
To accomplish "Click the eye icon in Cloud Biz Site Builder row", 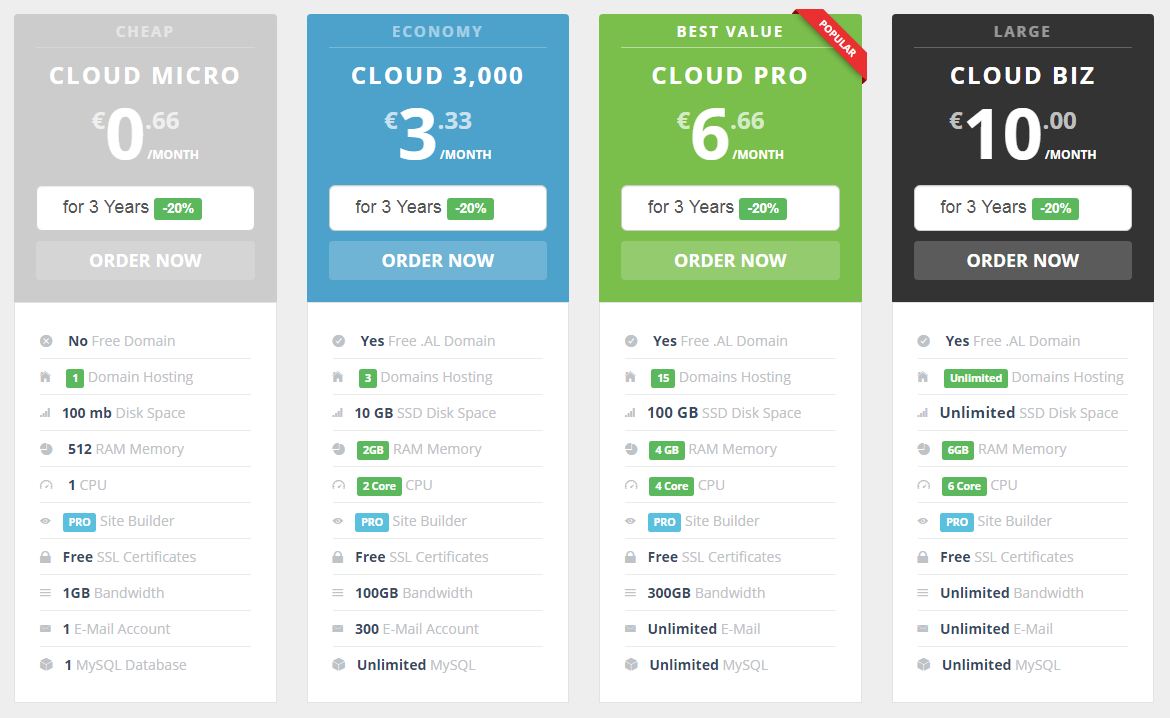I will click(923, 521).
